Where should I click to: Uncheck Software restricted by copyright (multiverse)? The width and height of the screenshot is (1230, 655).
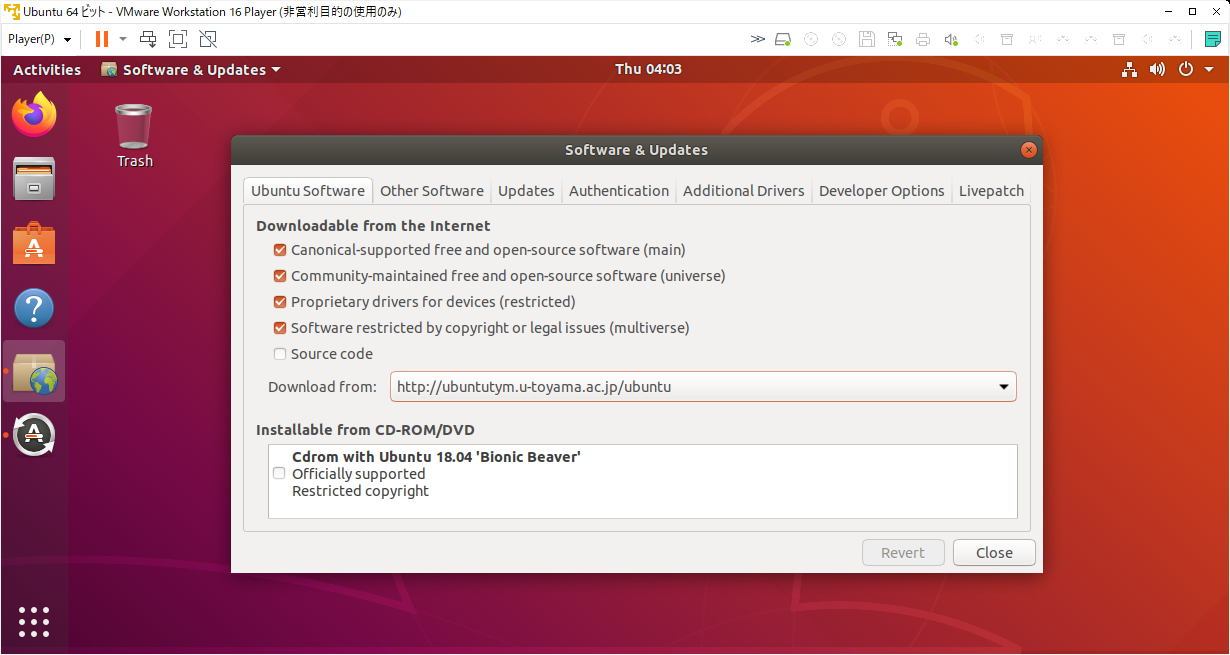[x=280, y=328]
